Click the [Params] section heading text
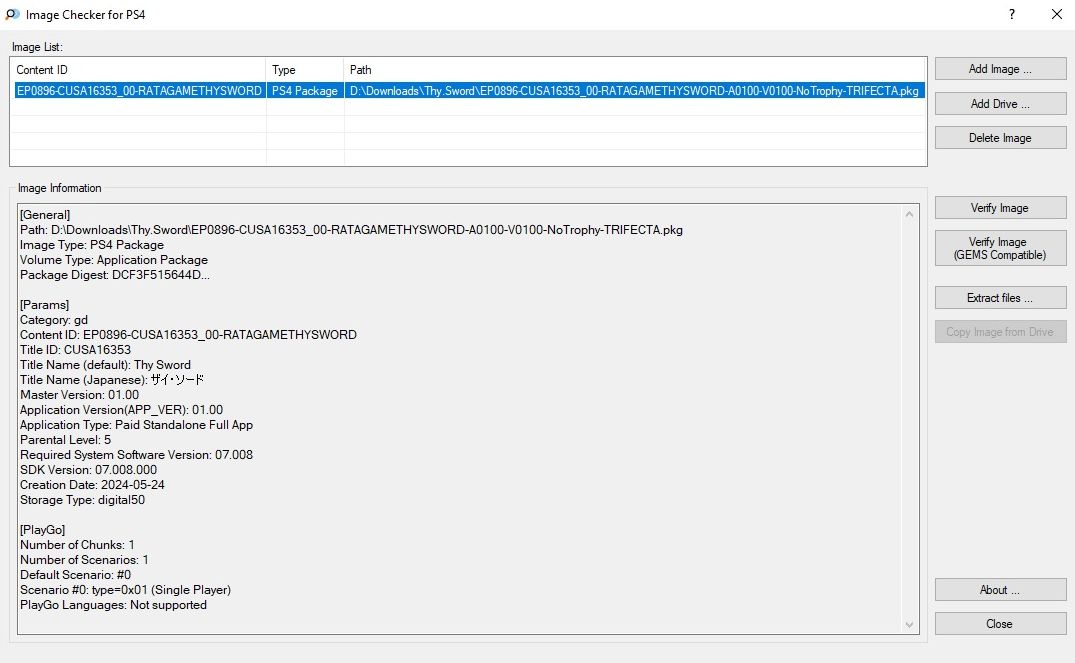The height and width of the screenshot is (663, 1075). pyautogui.click(x=45, y=304)
